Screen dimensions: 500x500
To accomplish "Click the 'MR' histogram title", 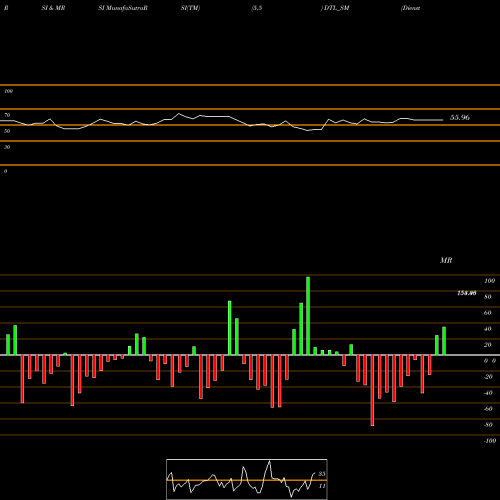I will coord(446,260).
